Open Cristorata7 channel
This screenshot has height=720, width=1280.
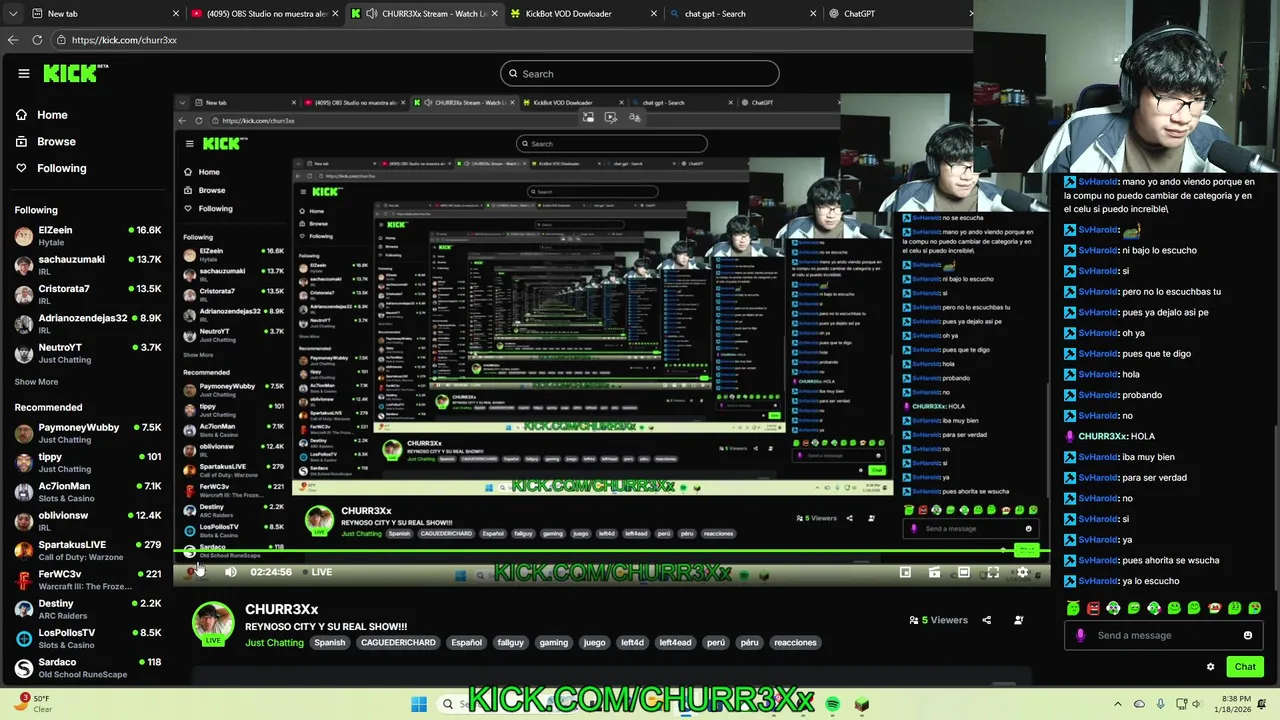tap(88, 294)
